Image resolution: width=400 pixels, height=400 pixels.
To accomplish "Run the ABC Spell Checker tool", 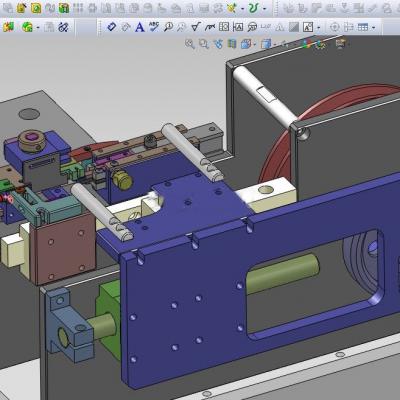I will 154,26.
